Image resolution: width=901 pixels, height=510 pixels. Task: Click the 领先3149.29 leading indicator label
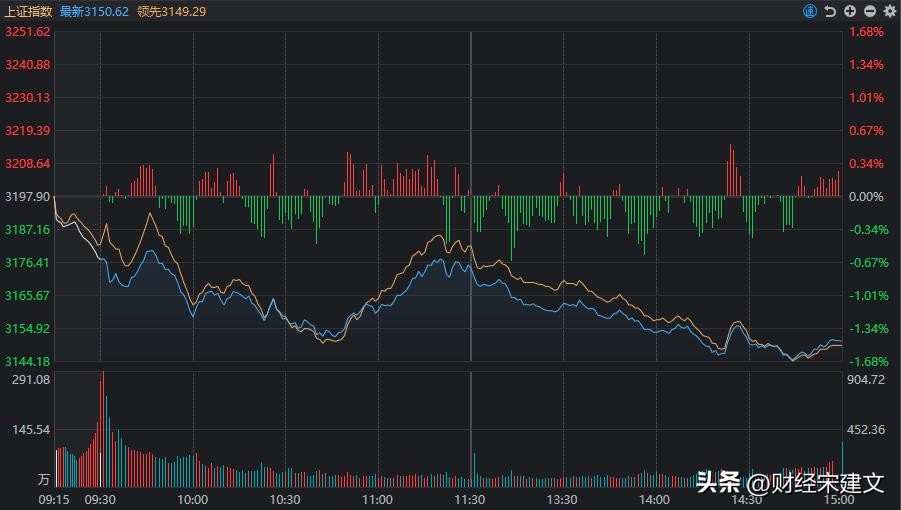pos(171,11)
